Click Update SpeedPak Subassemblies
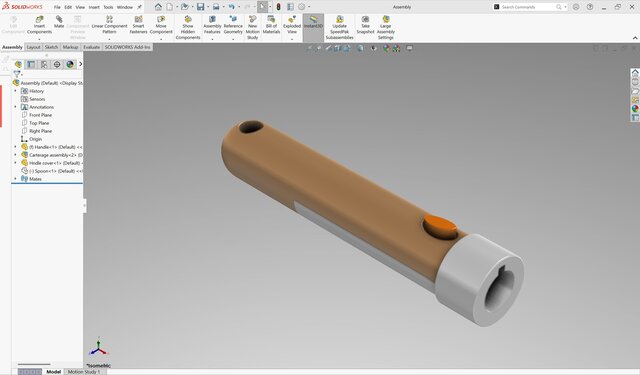 click(x=339, y=27)
